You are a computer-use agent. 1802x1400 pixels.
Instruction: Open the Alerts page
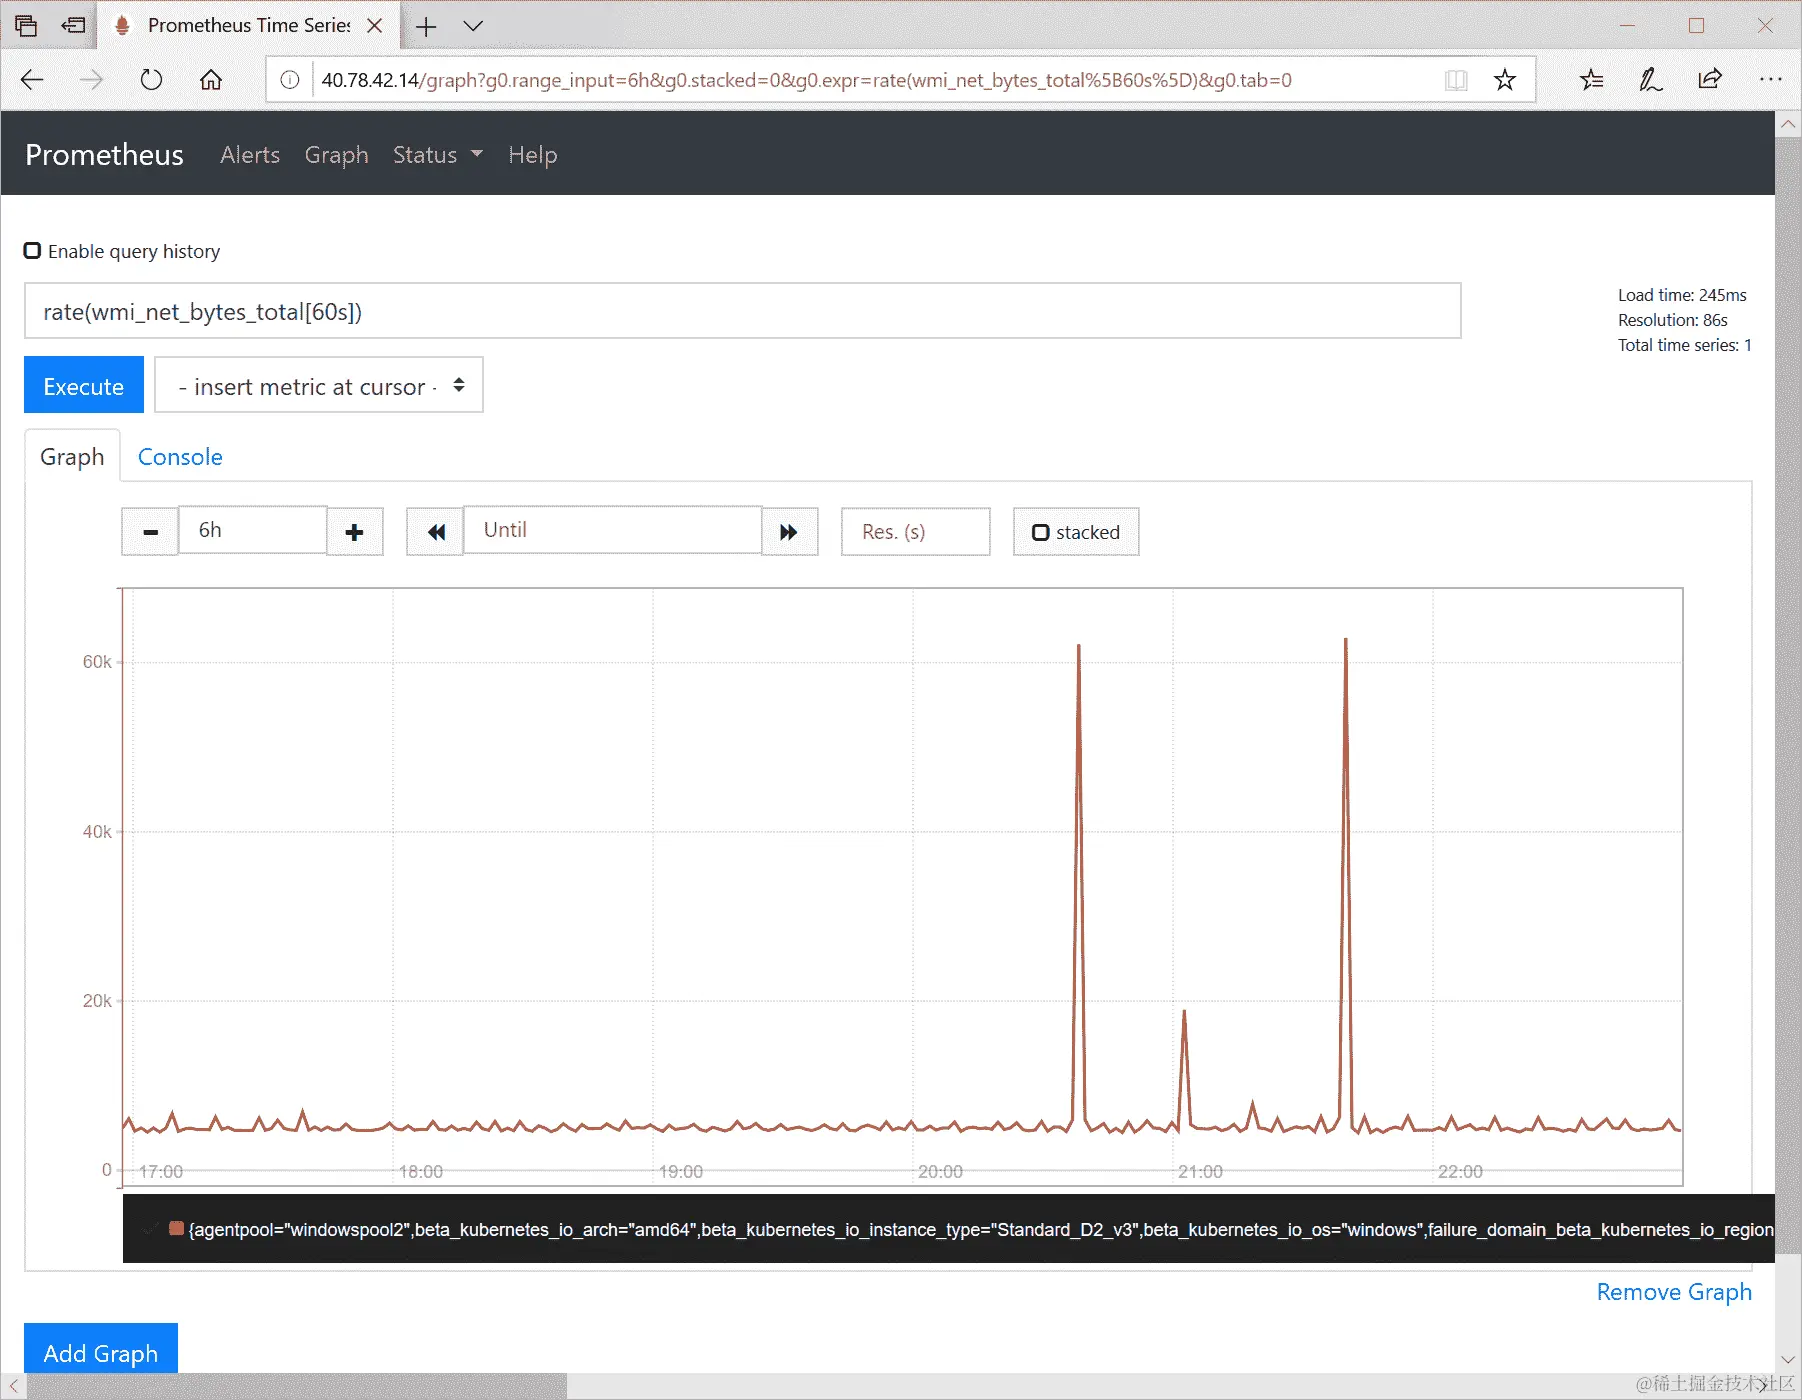pos(250,155)
